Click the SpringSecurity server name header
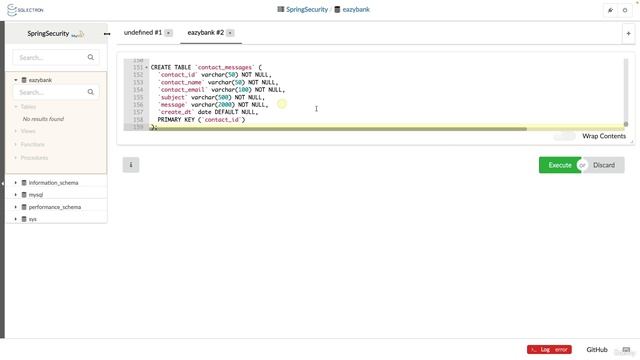 click(x=48, y=33)
